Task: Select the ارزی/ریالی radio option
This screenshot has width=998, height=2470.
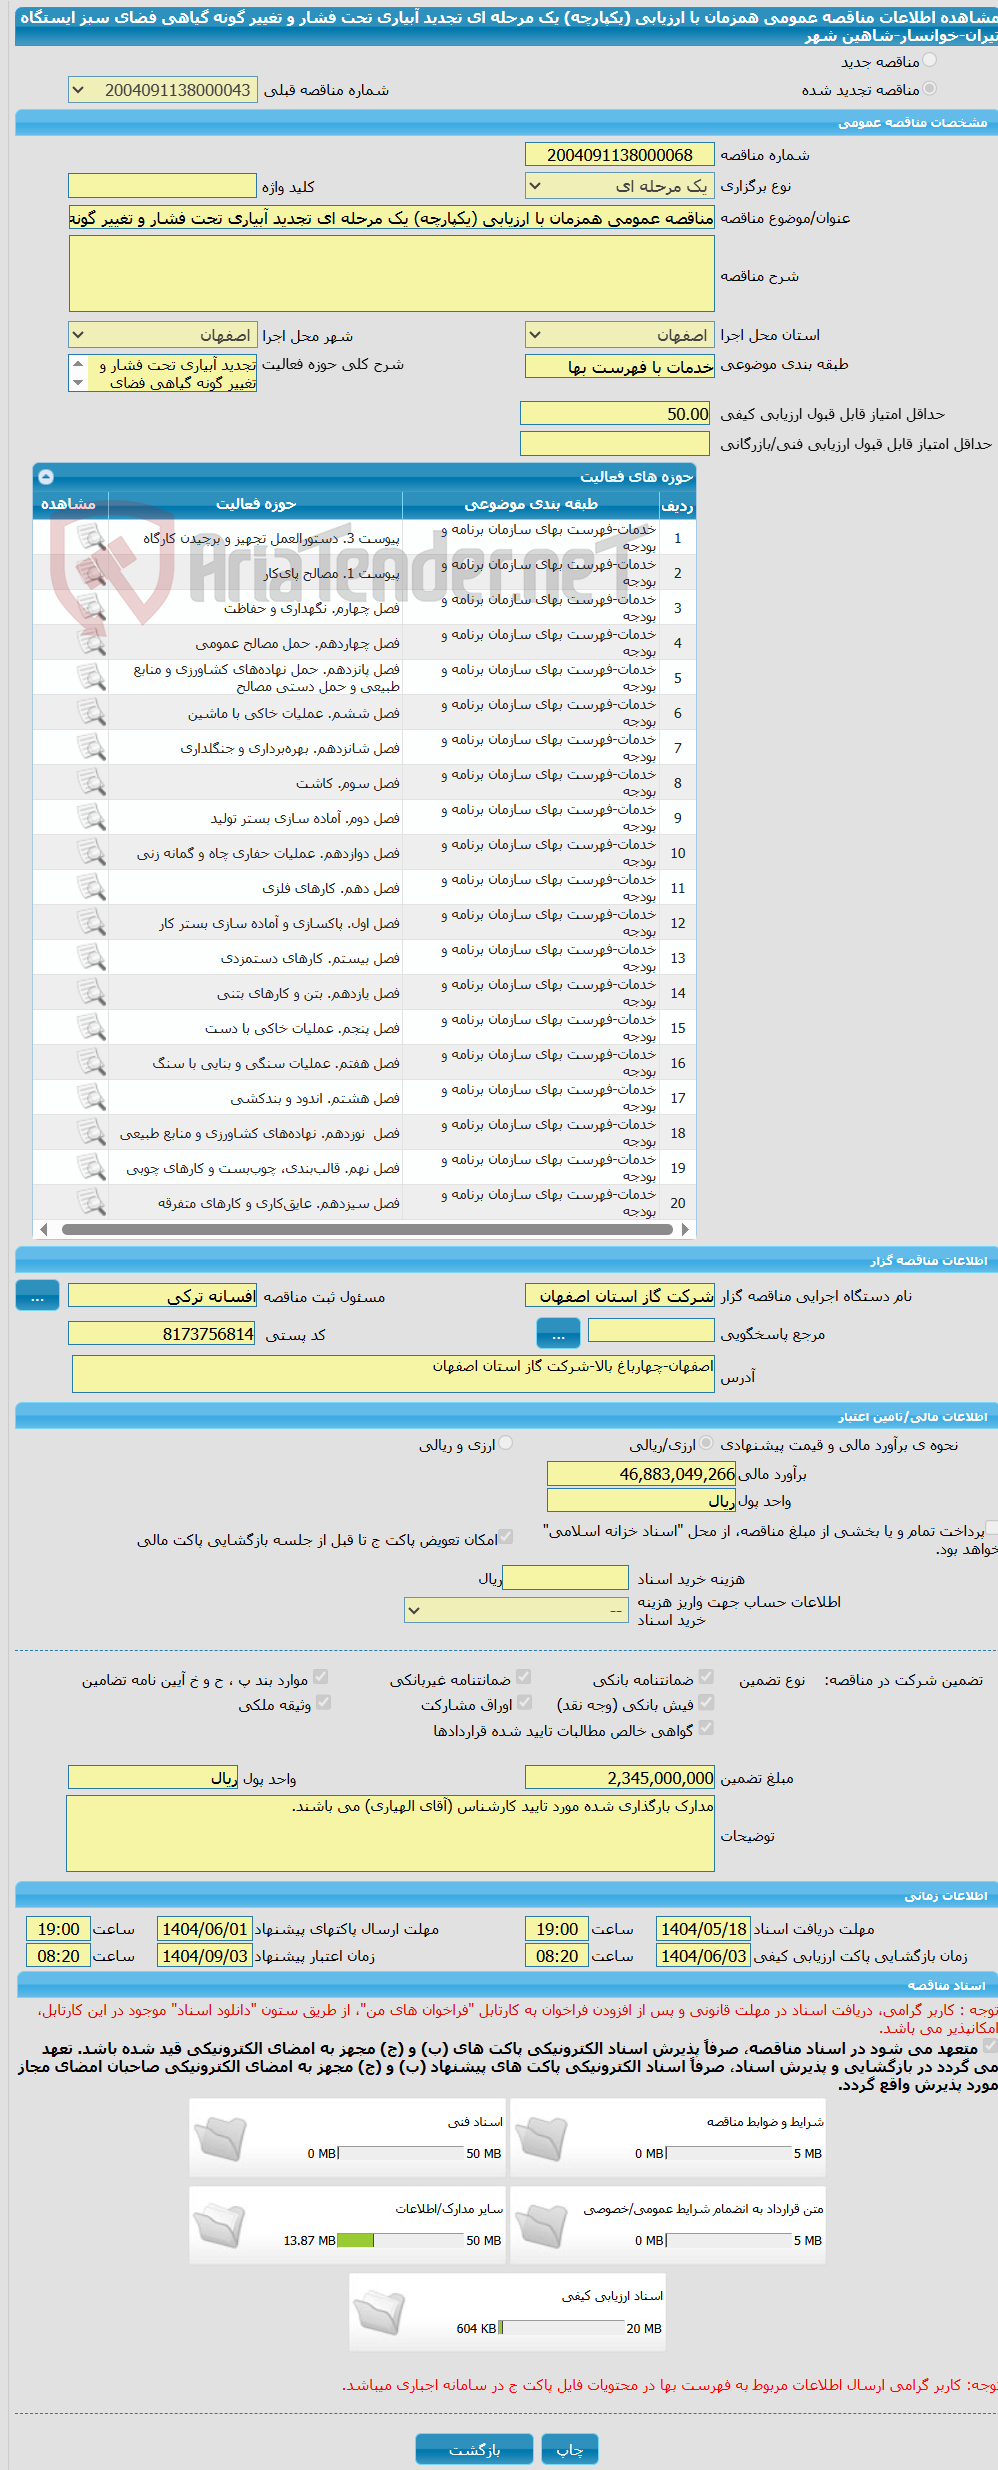Action: [706, 1443]
